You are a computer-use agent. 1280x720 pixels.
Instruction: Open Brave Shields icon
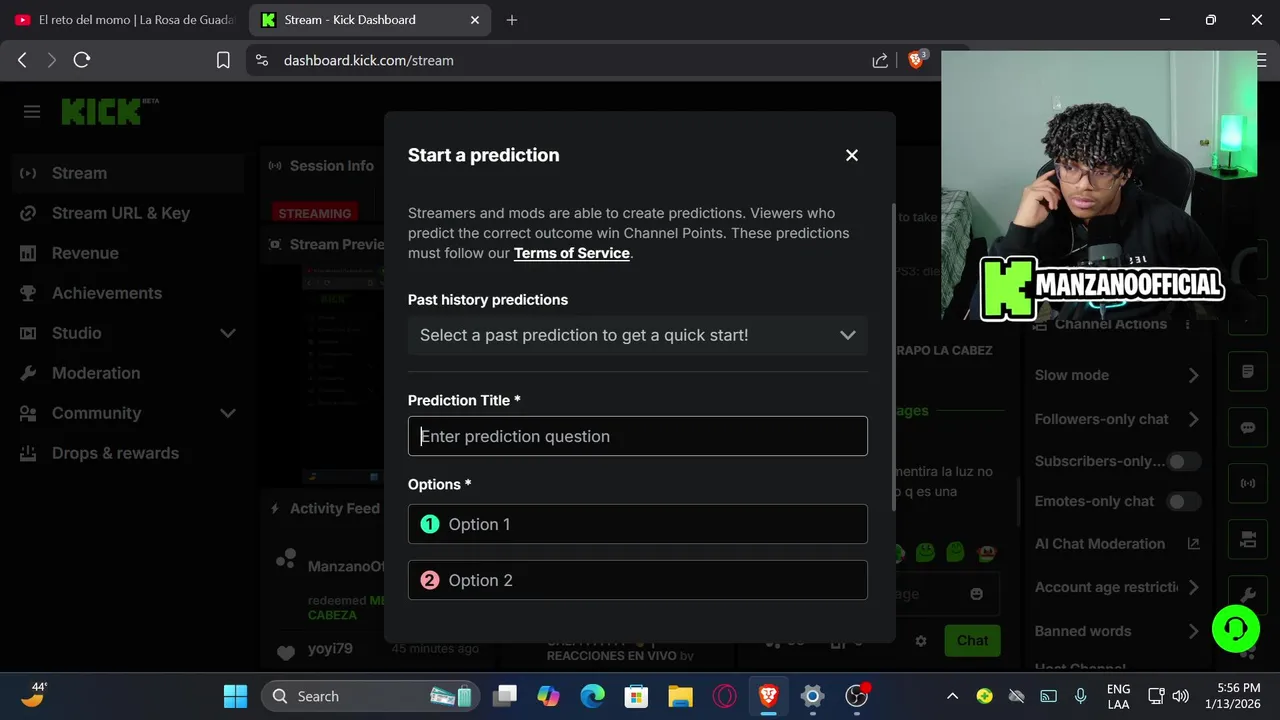[916, 60]
